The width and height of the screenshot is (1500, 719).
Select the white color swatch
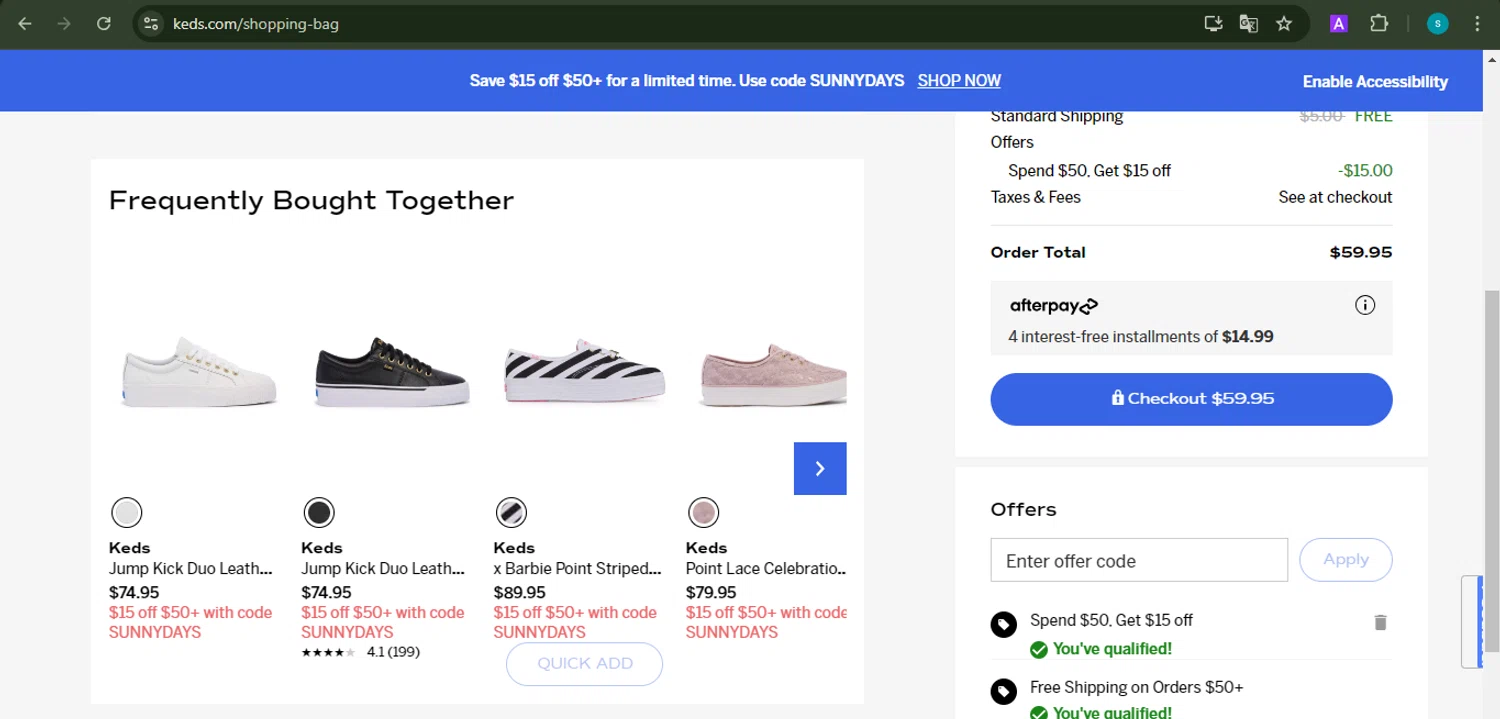[x=126, y=513]
